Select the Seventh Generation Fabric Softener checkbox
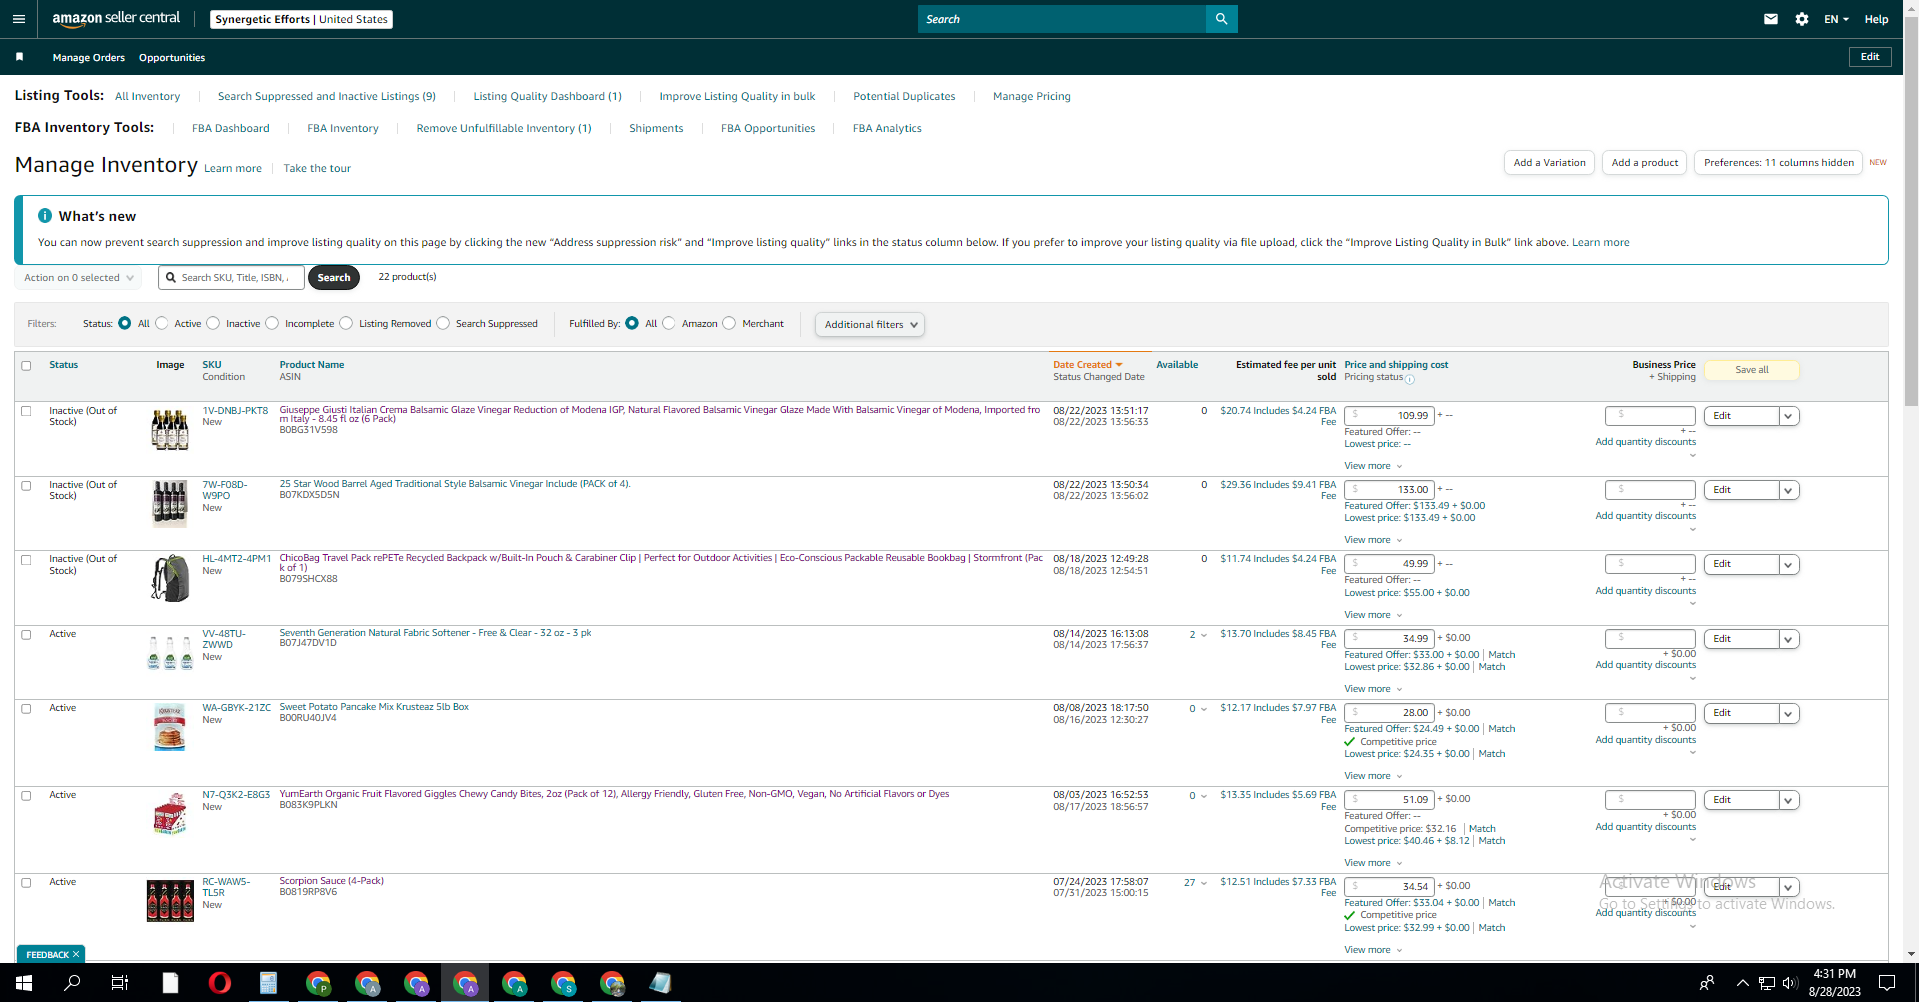 point(27,635)
